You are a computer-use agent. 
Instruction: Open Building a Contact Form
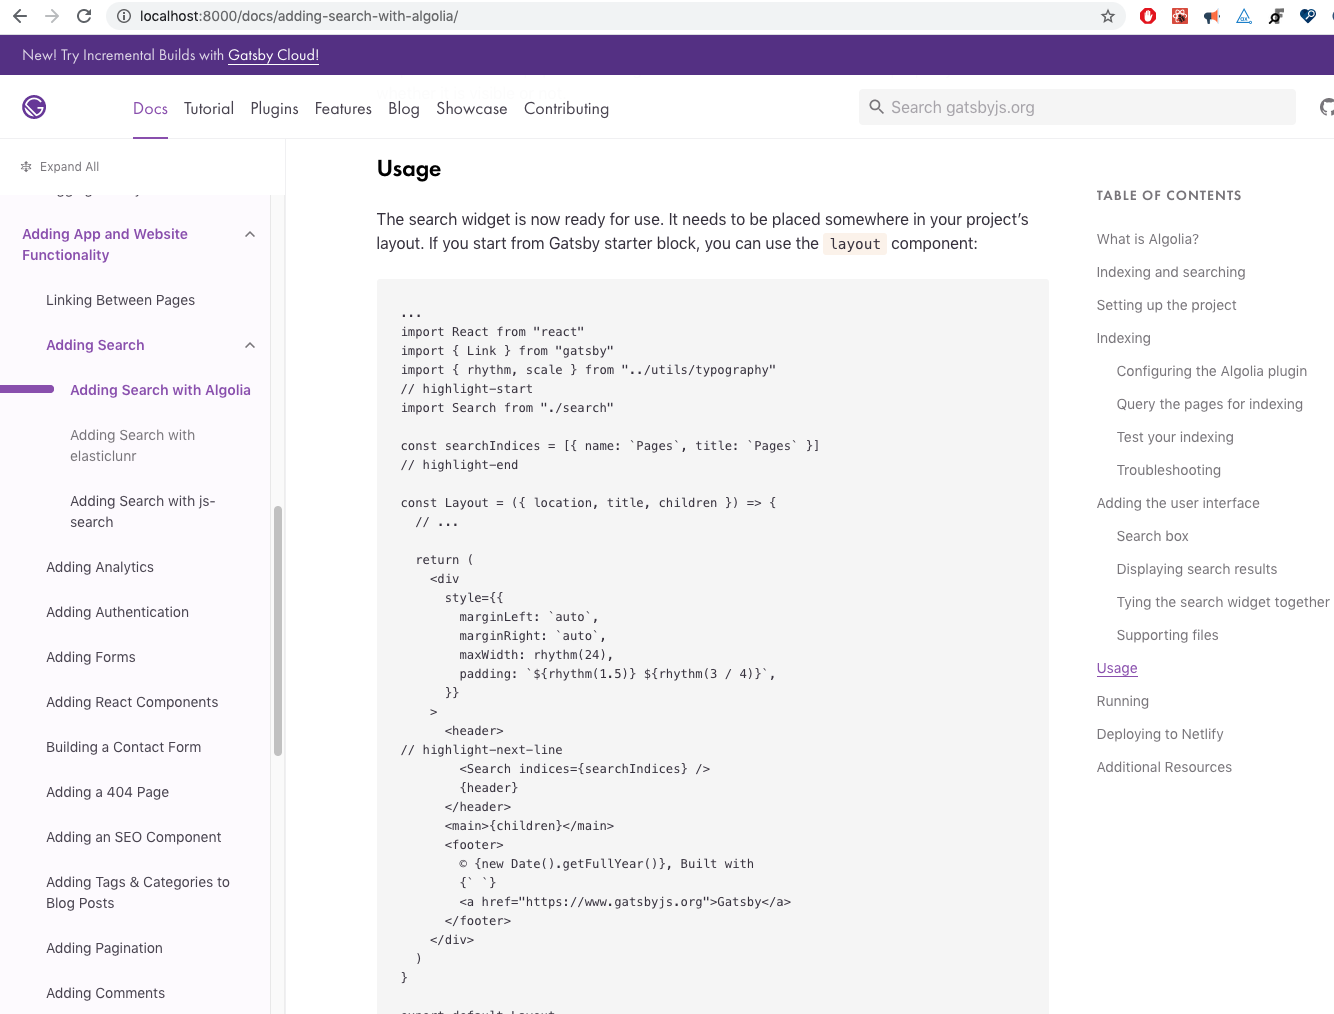point(123,747)
